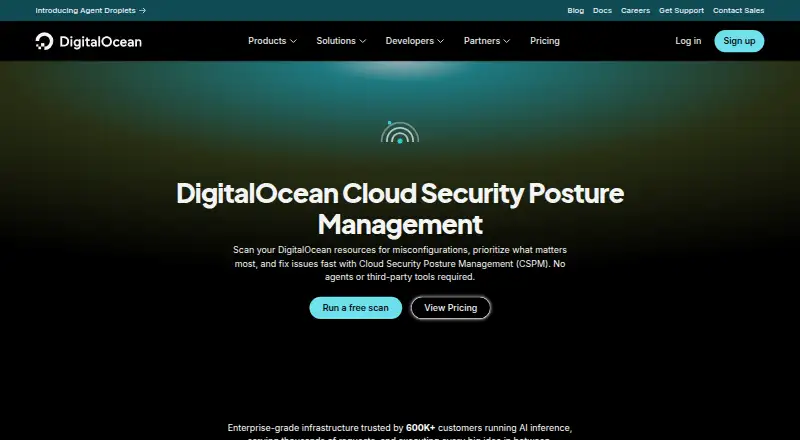This screenshot has width=800, height=440.
Task: Expand the Partners menu
Action: click(487, 41)
